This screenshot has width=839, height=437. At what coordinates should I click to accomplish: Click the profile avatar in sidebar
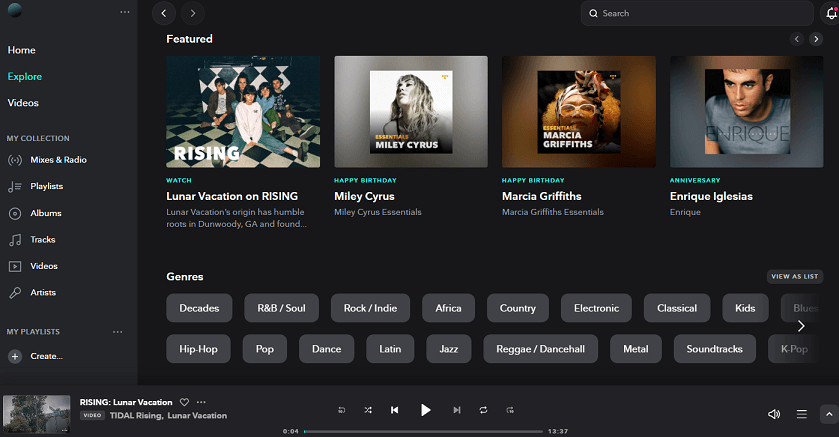(x=15, y=10)
